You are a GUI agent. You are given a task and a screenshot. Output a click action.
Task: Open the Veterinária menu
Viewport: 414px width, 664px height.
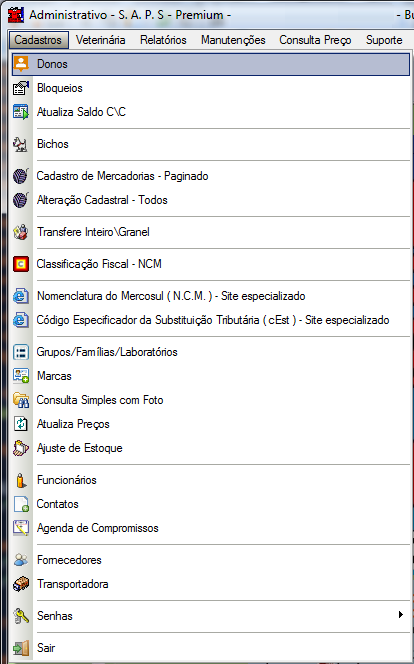pos(100,40)
